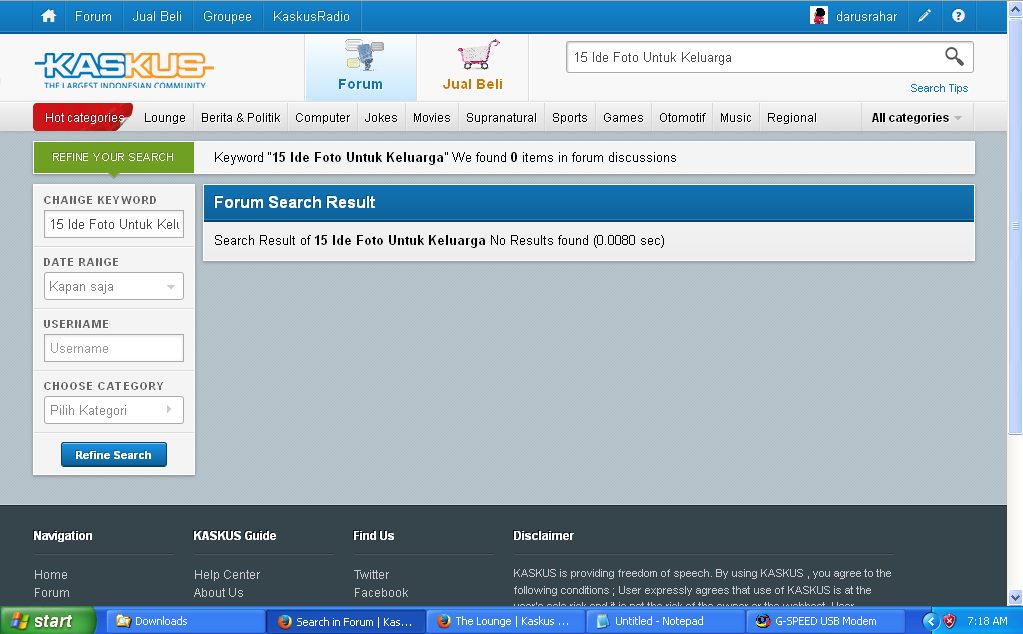Open the Pilih Kategori category selector

click(x=114, y=410)
